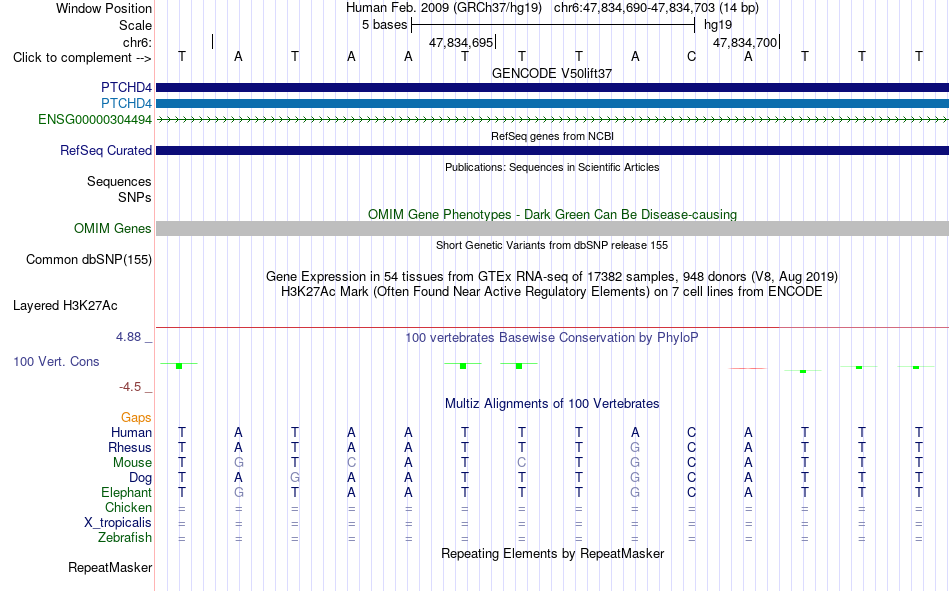Click the 47,834,695 ruler position
The height and width of the screenshot is (591, 950).
coord(461,42)
